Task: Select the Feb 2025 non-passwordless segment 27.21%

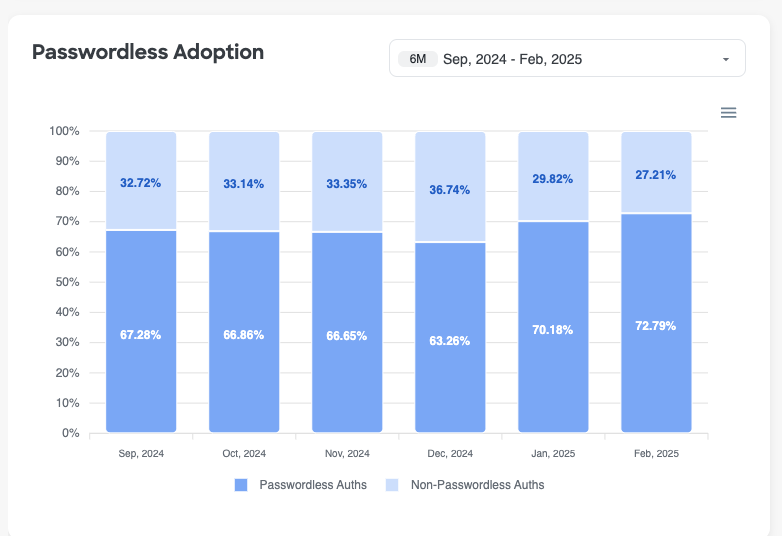Action: click(656, 173)
